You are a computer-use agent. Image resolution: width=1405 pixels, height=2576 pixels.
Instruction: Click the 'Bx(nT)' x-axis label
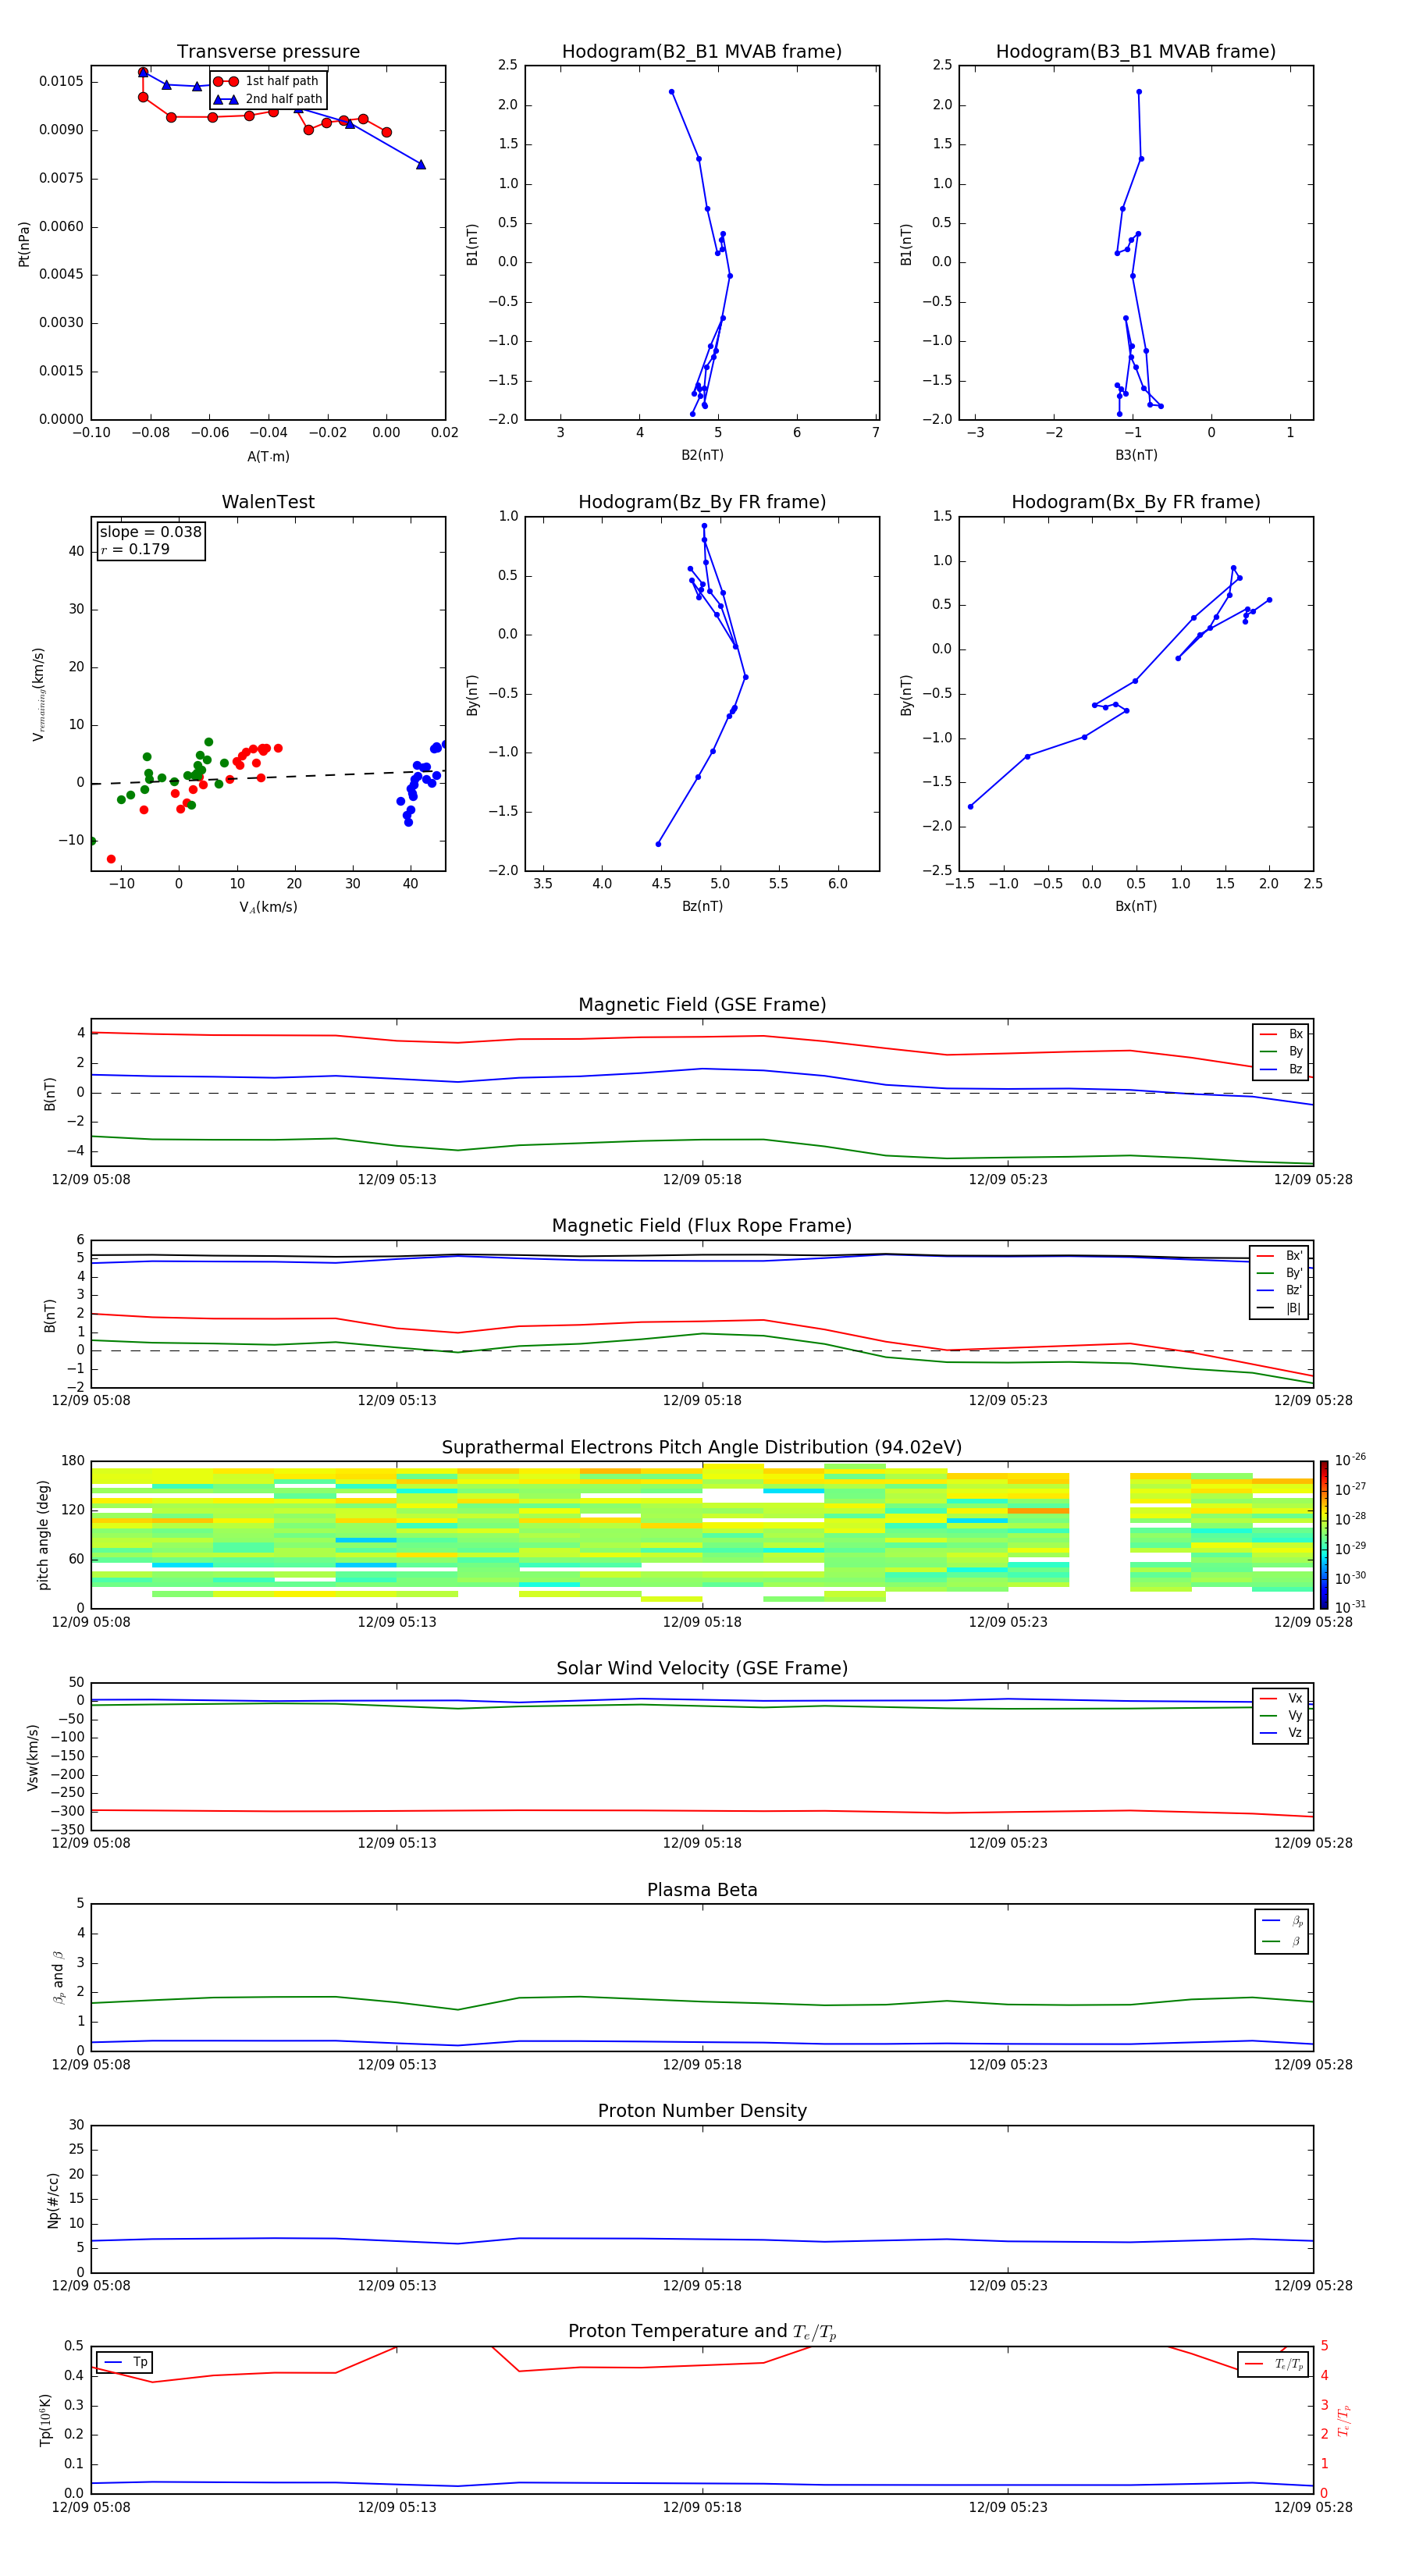coord(1136,906)
